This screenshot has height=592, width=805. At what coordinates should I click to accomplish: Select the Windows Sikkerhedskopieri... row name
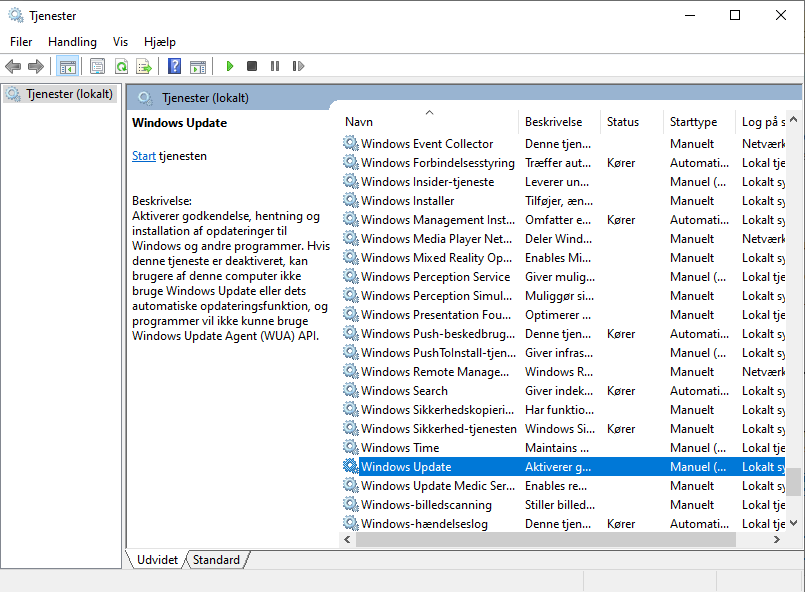[x=437, y=410]
